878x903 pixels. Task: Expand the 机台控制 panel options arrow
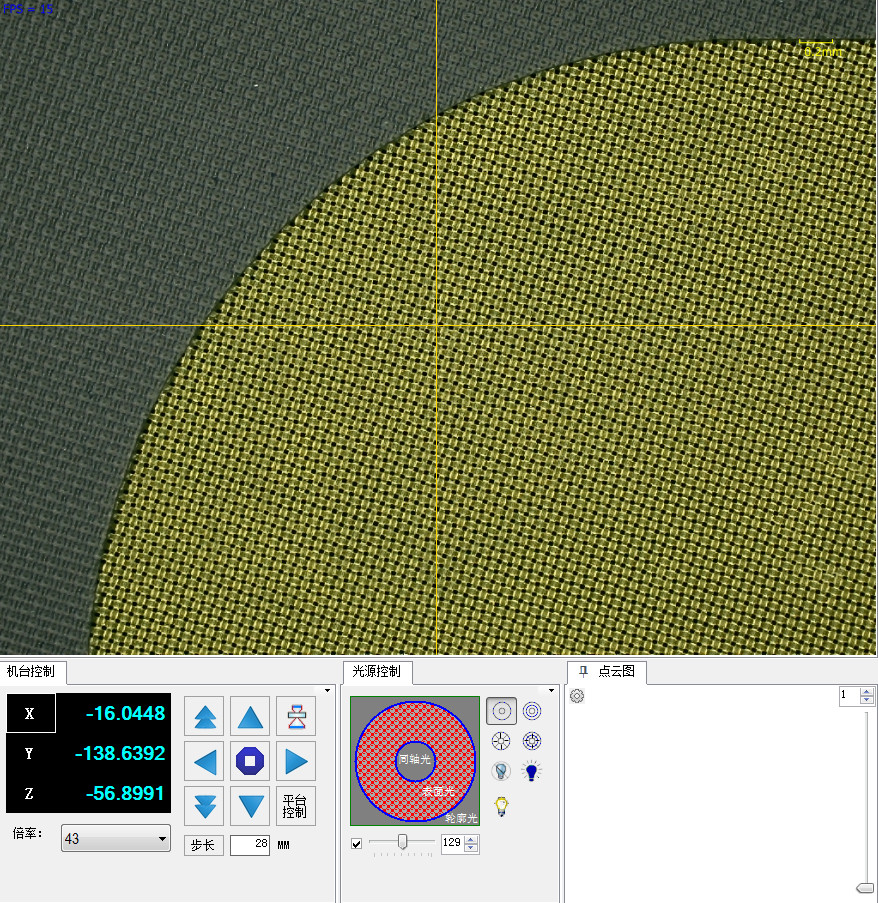[326, 690]
